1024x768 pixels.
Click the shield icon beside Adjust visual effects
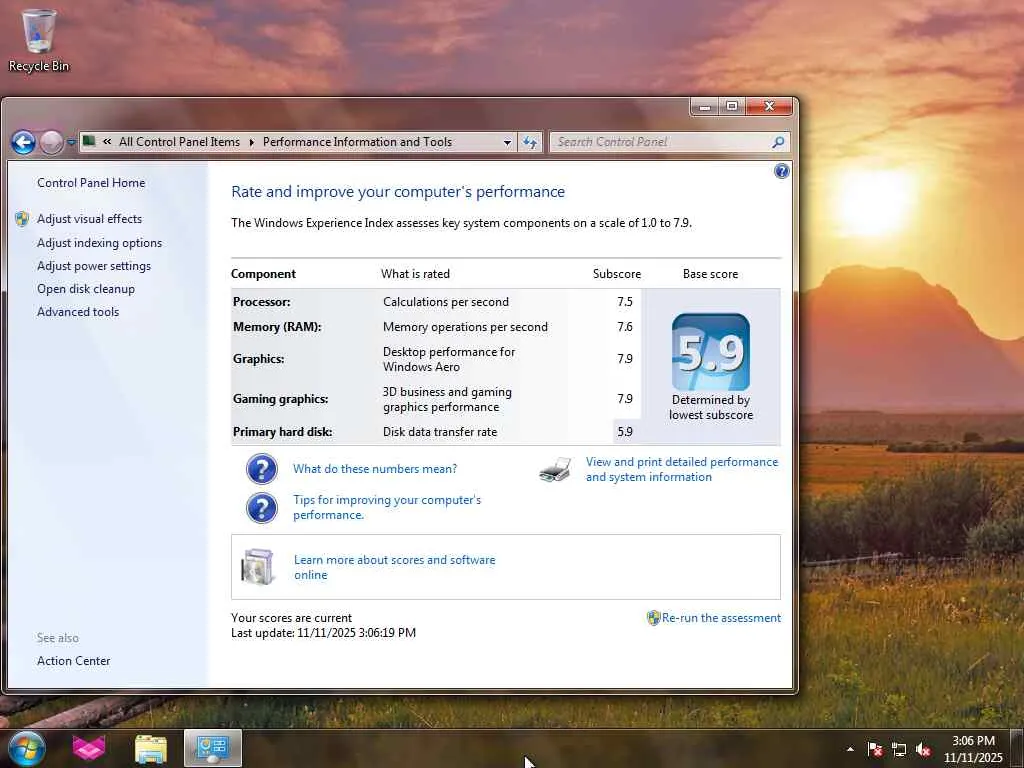22,219
